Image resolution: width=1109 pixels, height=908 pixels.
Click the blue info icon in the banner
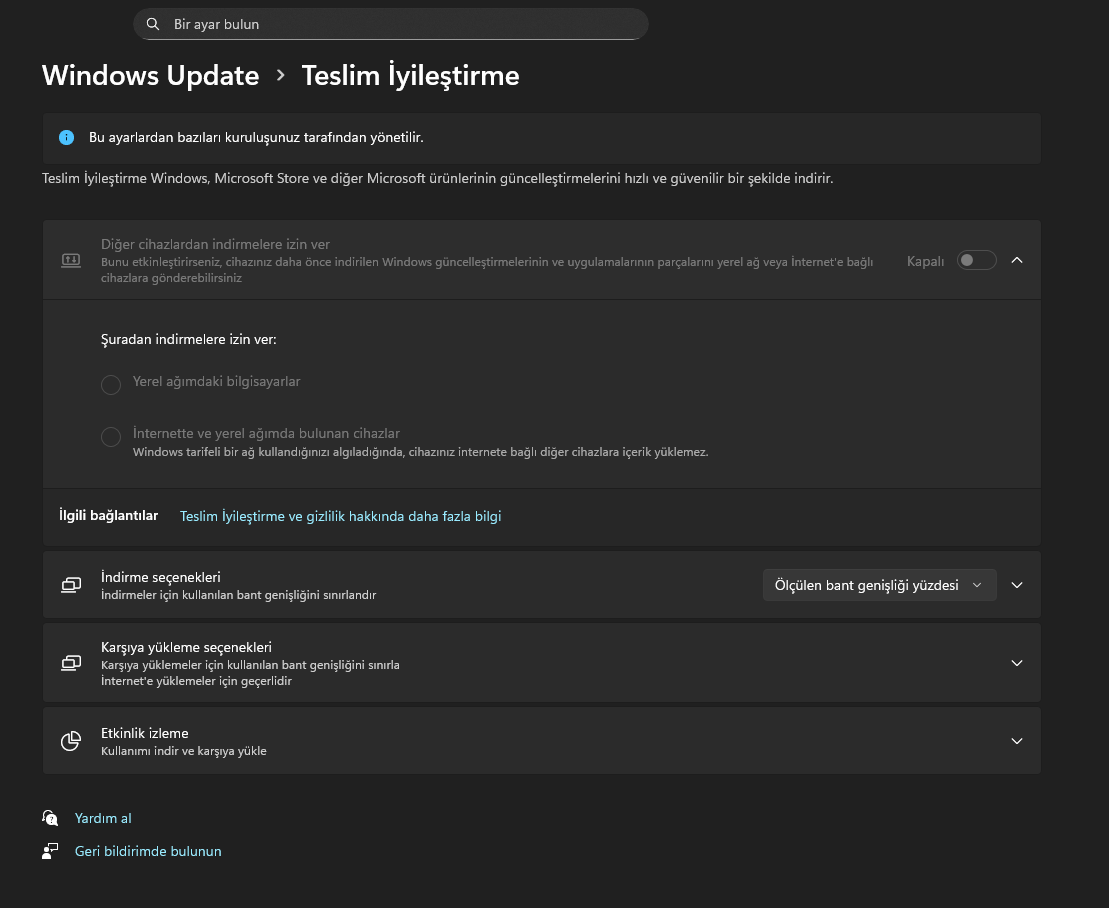click(66, 137)
